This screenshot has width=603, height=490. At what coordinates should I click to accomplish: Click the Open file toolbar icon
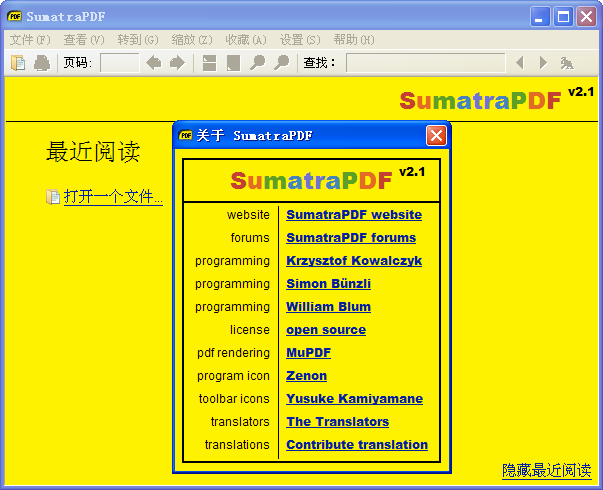(x=18, y=63)
